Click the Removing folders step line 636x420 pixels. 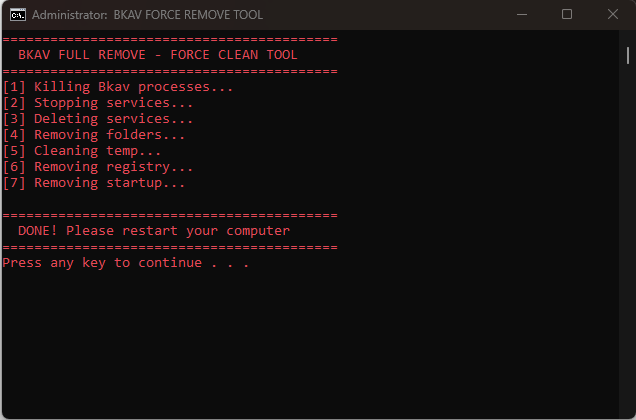click(94, 135)
